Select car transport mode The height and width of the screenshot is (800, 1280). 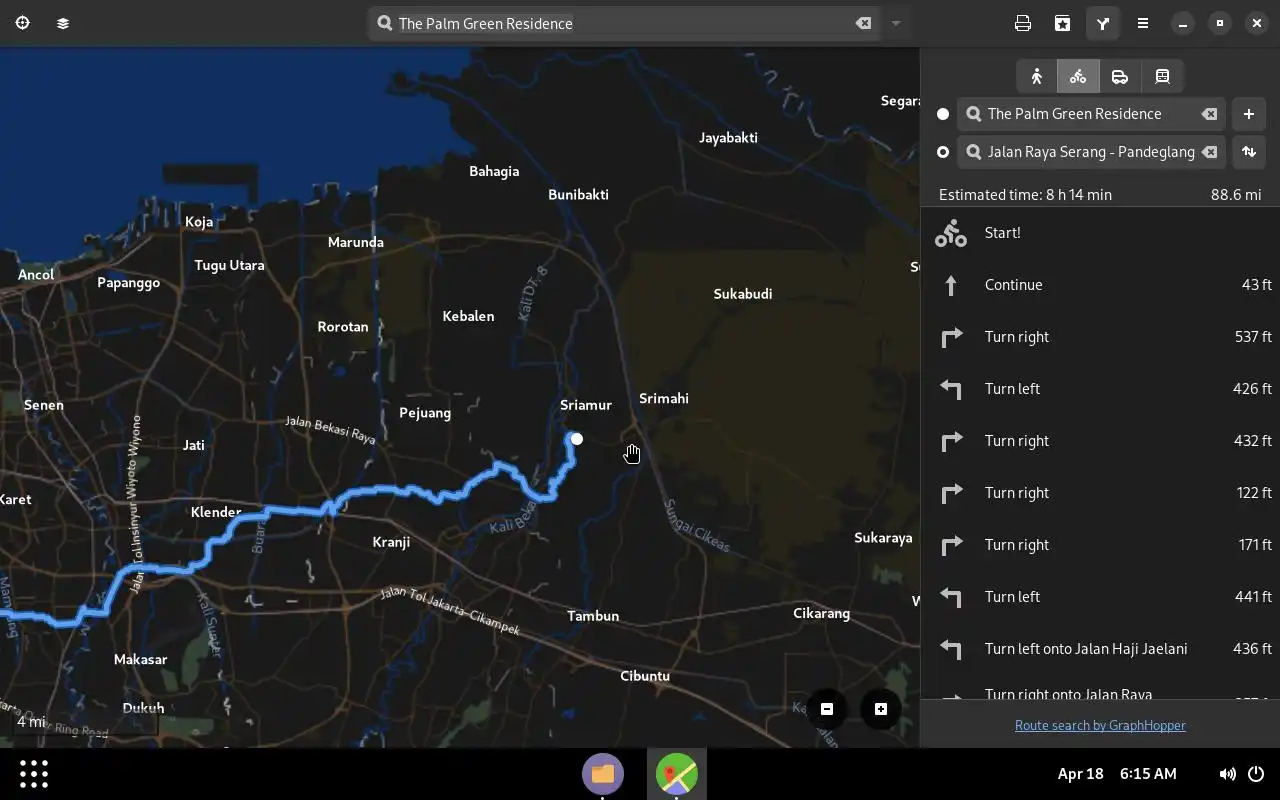click(1120, 76)
